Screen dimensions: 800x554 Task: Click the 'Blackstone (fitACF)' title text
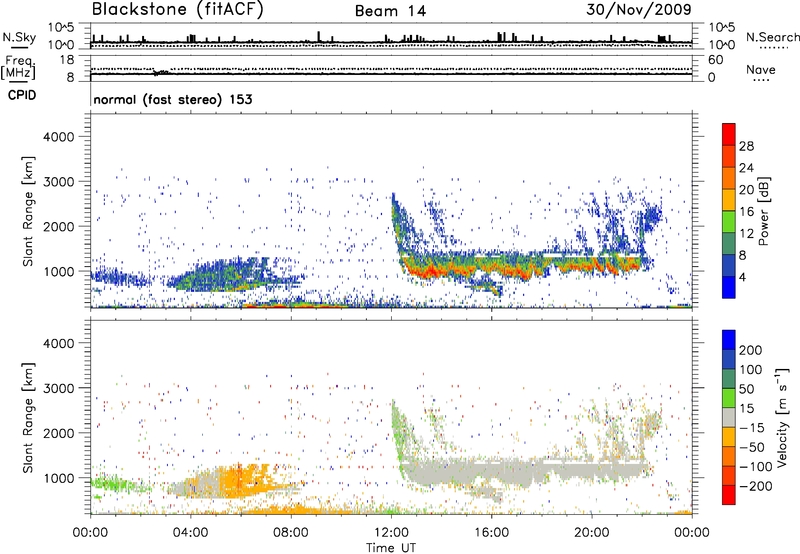coord(178,10)
